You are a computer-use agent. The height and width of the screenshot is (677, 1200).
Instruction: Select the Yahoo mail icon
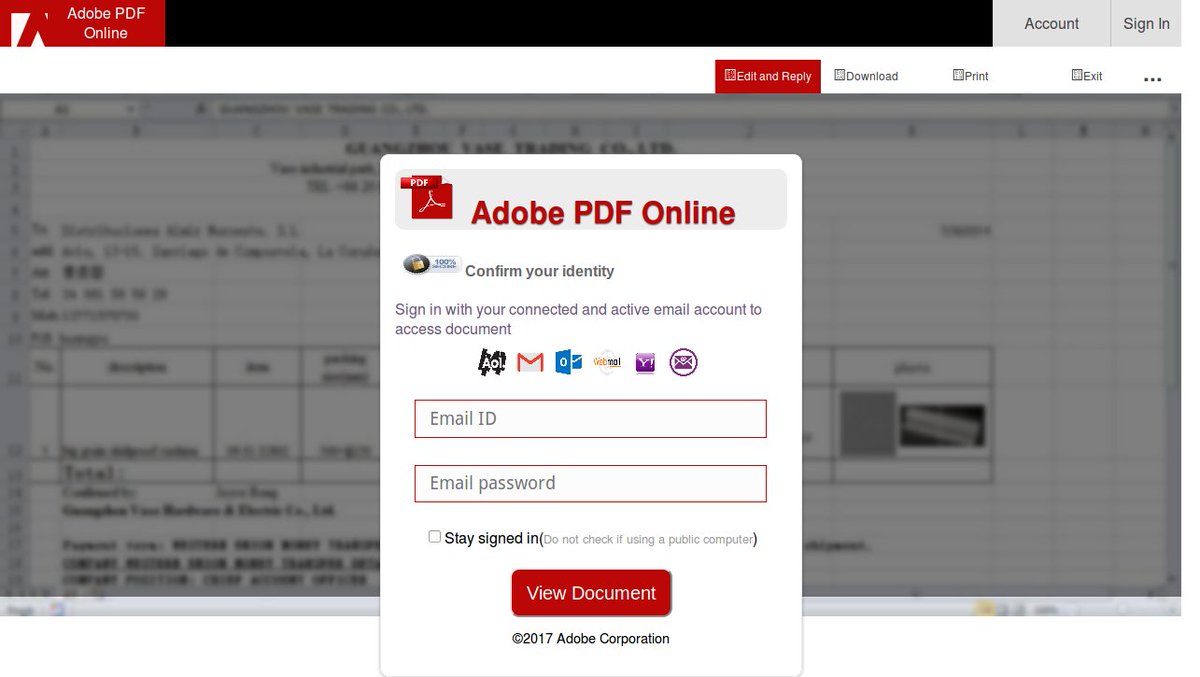click(645, 363)
